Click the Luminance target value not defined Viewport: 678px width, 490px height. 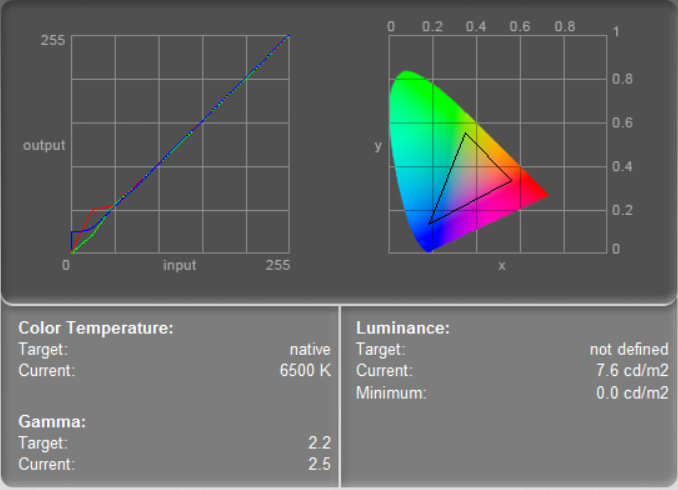click(628, 349)
